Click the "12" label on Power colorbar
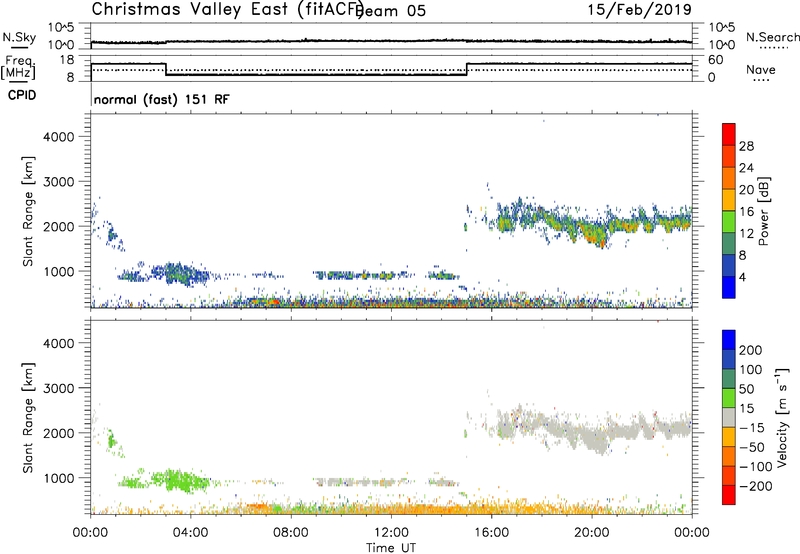Viewport: 800px width, 554px height. 746,234
